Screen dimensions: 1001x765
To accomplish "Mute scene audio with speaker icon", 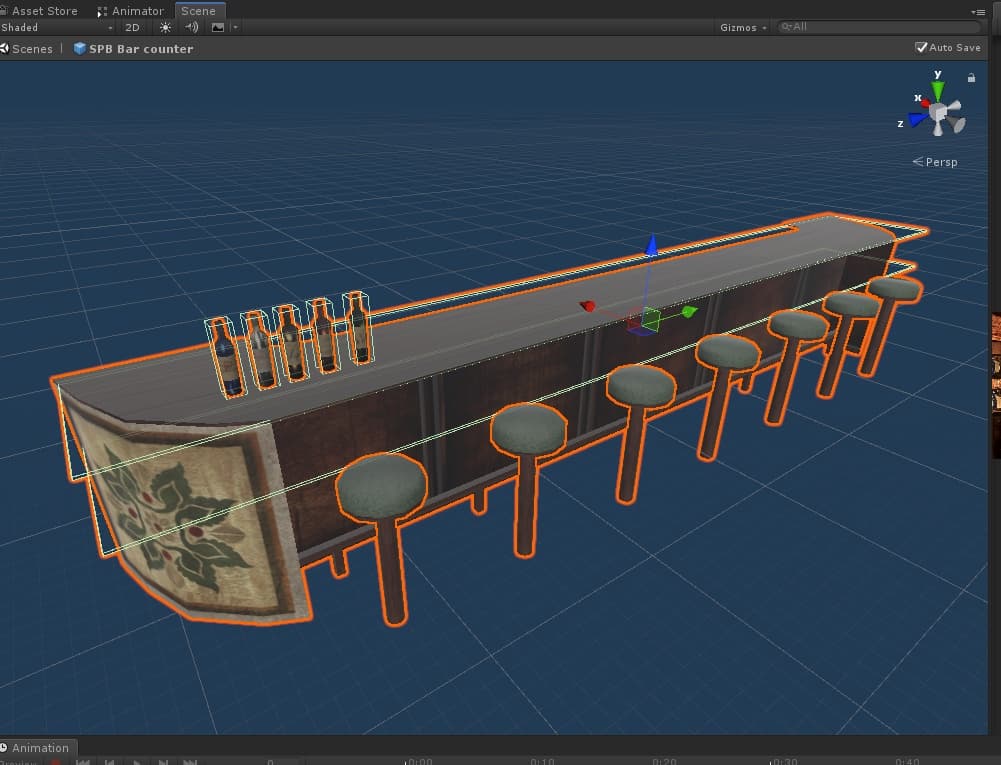I will click(x=192, y=28).
